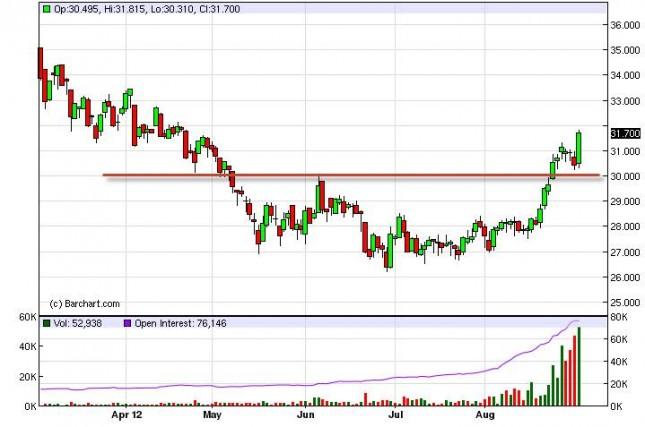The image size is (645, 427).
Task: Click the dark green Vol legend square
Action: tap(46, 323)
